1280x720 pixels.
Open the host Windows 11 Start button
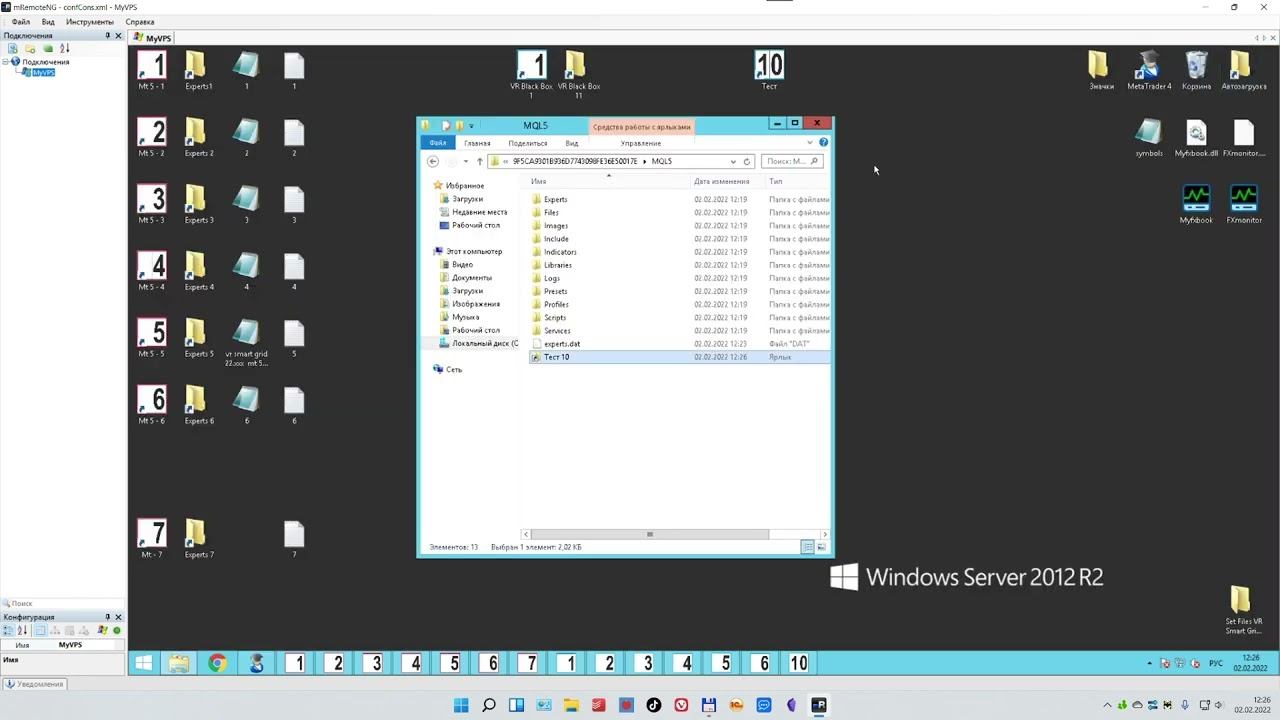point(461,705)
